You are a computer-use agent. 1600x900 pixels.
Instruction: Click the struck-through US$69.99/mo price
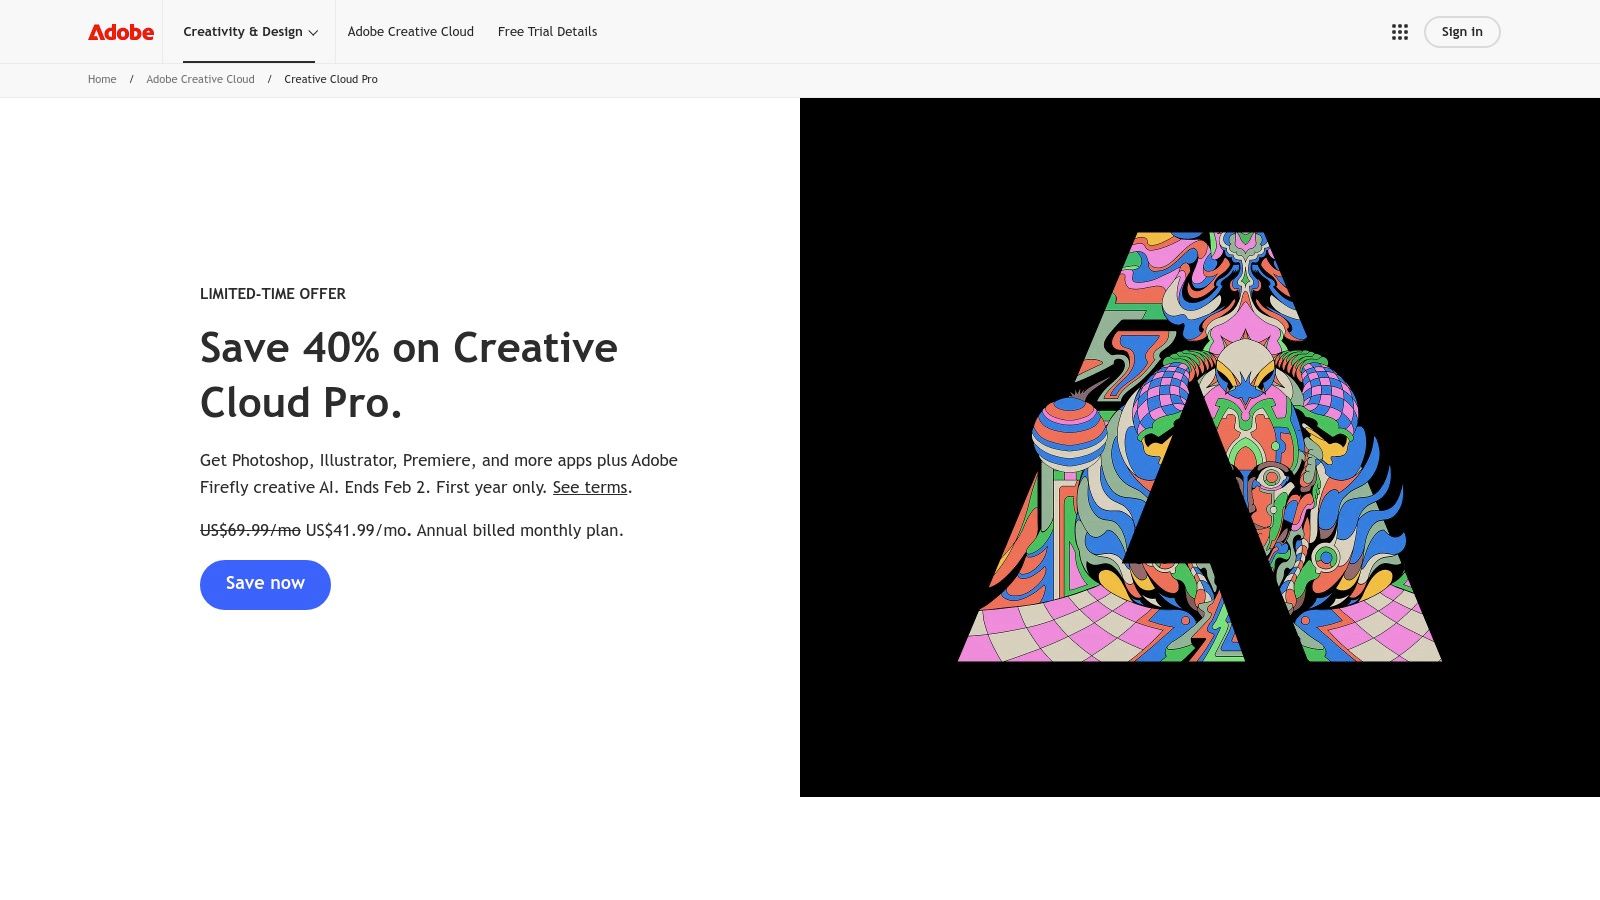250,530
